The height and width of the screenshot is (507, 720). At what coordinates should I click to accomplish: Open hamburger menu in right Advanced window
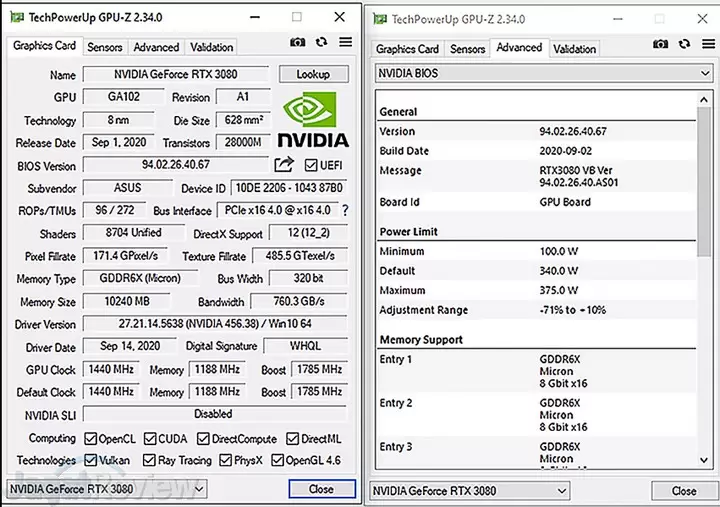tap(709, 44)
